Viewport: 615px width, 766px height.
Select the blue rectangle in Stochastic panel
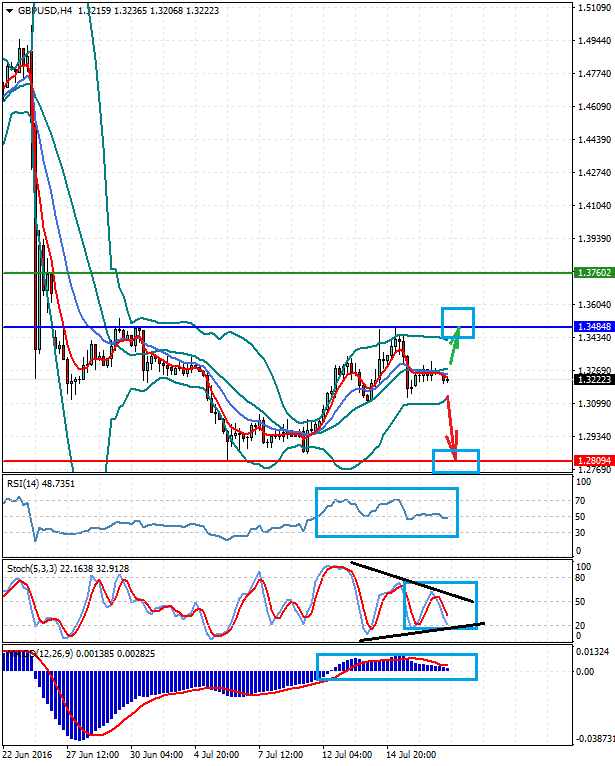pos(441,606)
